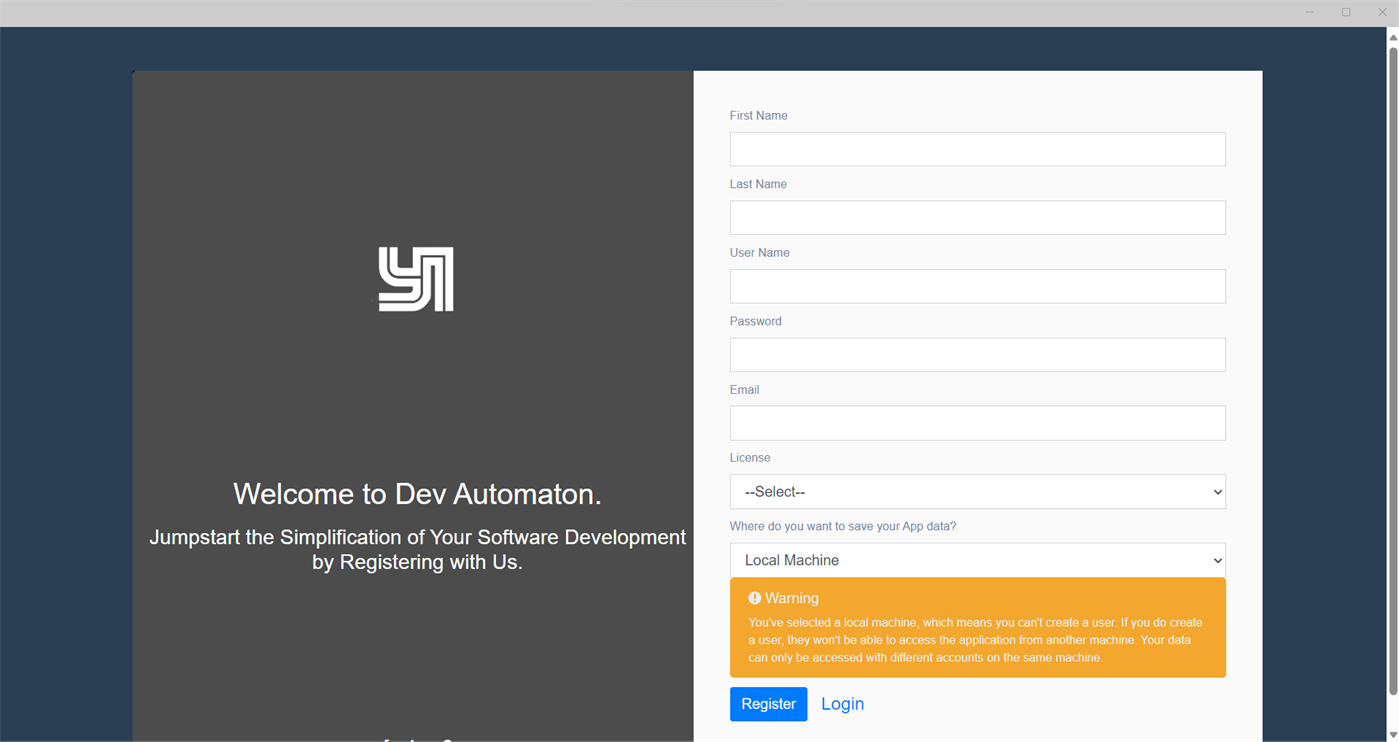Click the Dev Automaton logo icon

click(x=416, y=278)
